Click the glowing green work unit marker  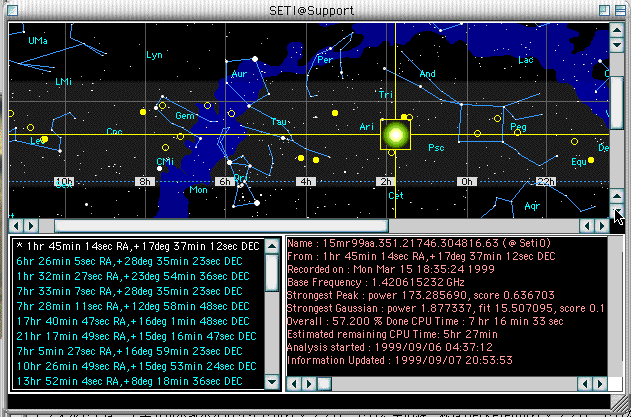point(395,135)
